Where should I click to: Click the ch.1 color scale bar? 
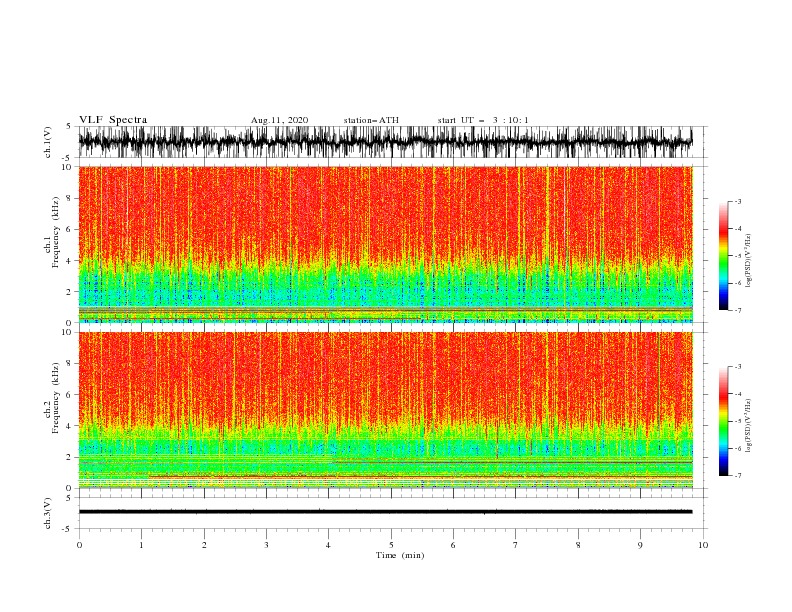[723, 256]
